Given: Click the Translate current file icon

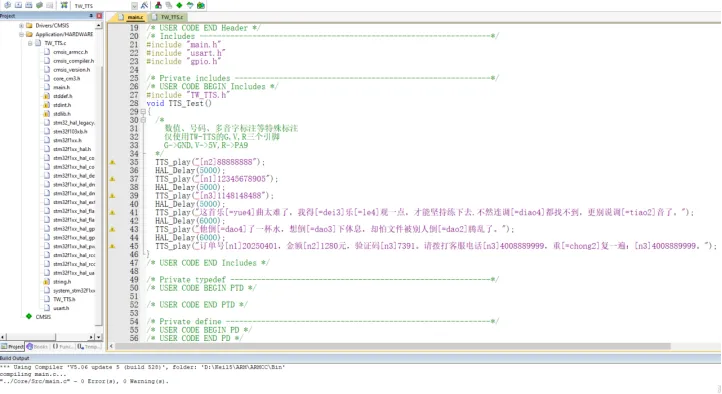Looking at the screenshot, I should click(7, 6).
